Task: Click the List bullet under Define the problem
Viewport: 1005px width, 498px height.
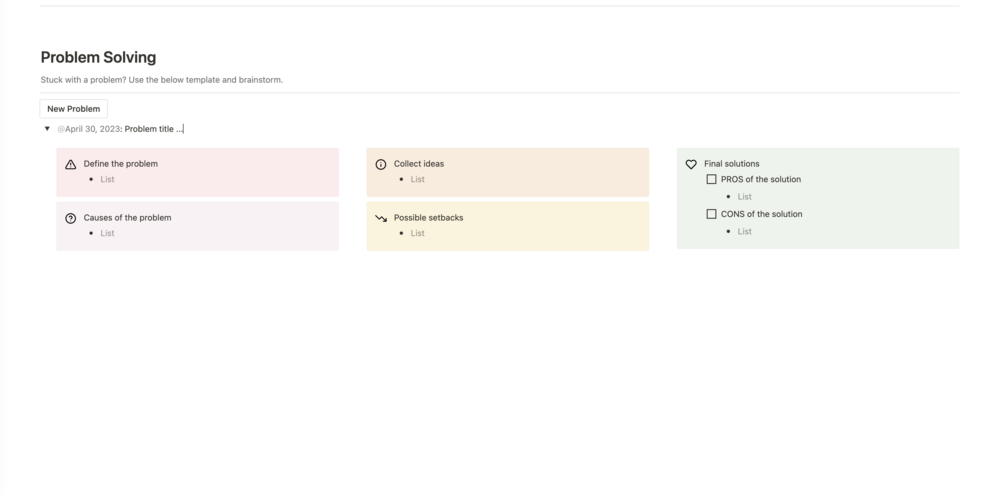Action: click(107, 180)
